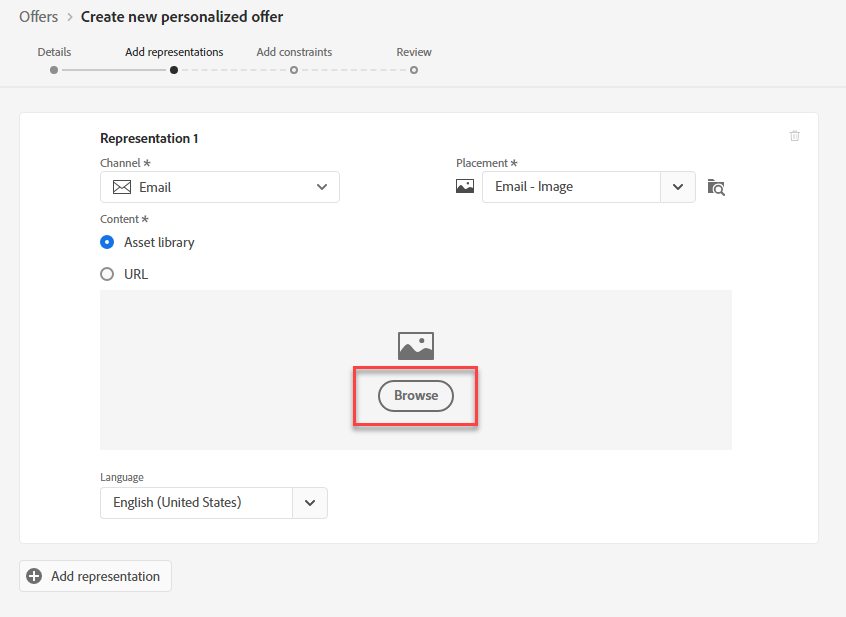Expand the Placement dropdown arrow
This screenshot has height=617, width=846.
pos(678,187)
